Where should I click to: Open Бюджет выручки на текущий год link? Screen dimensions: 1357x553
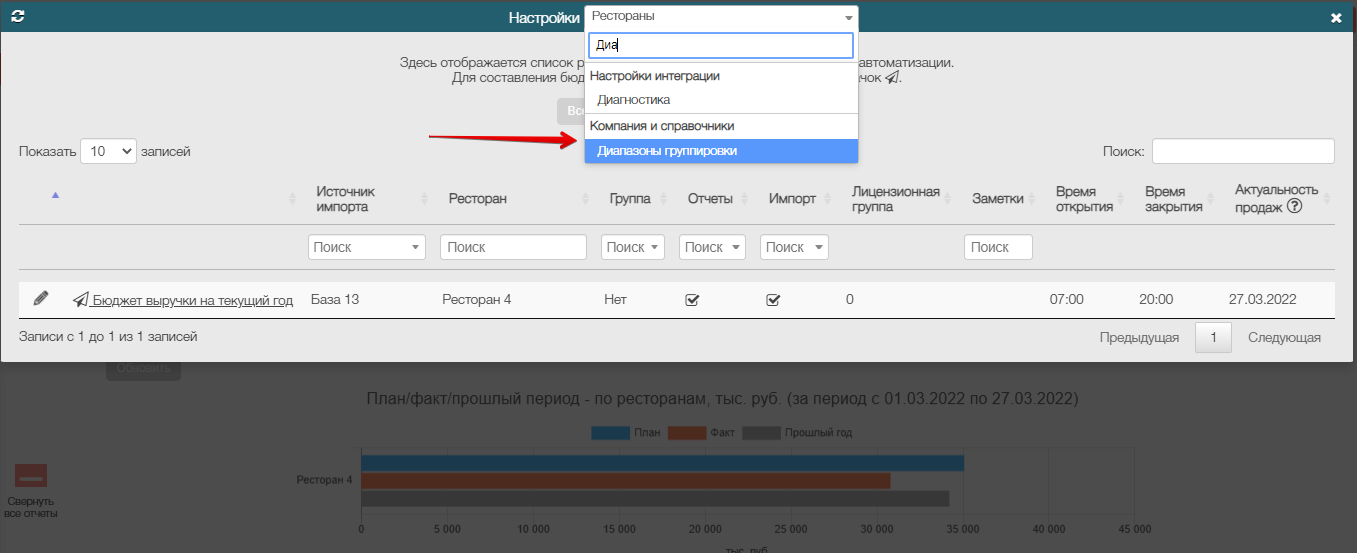pyautogui.click(x=183, y=300)
